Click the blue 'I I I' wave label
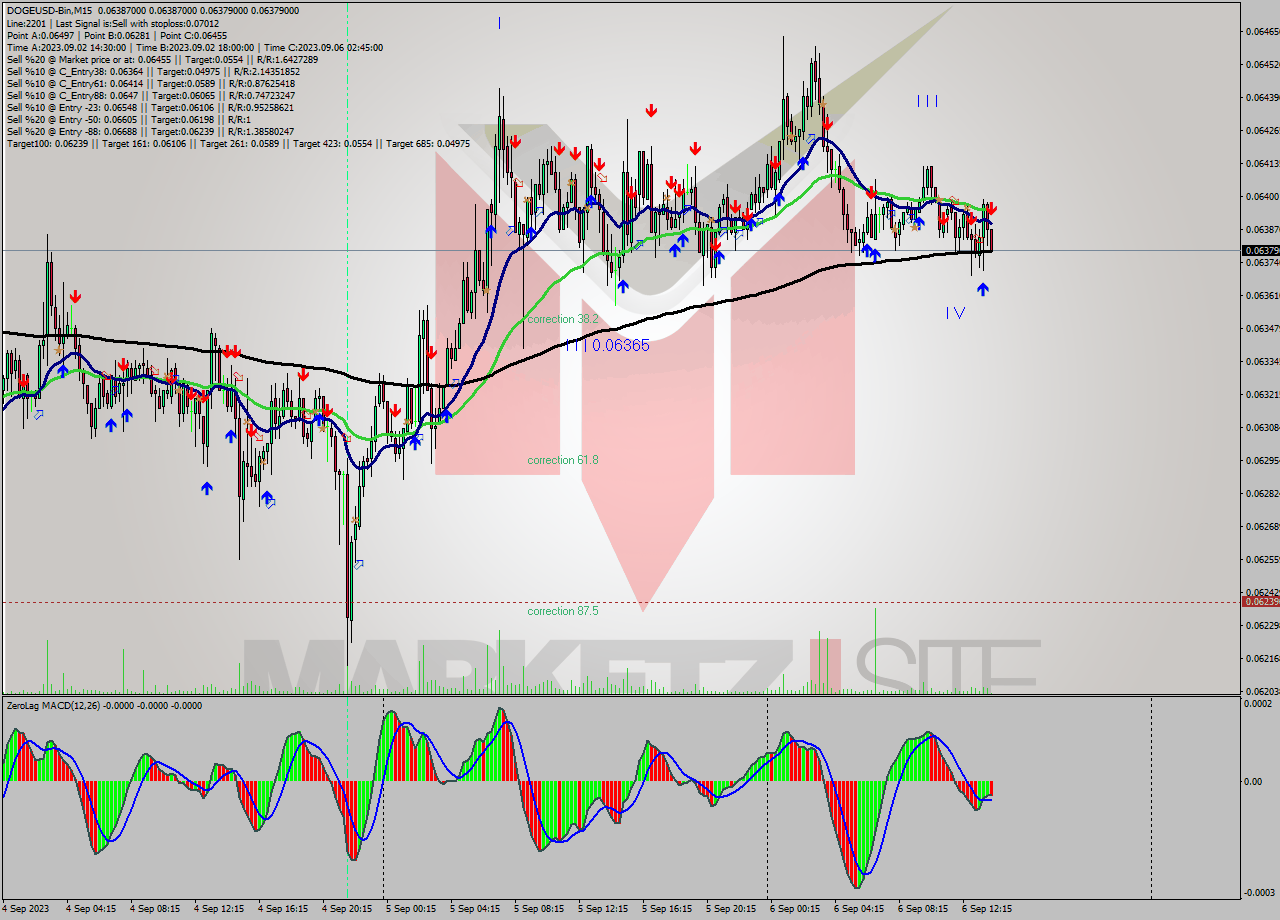This screenshot has height=920, width=1280. [928, 101]
